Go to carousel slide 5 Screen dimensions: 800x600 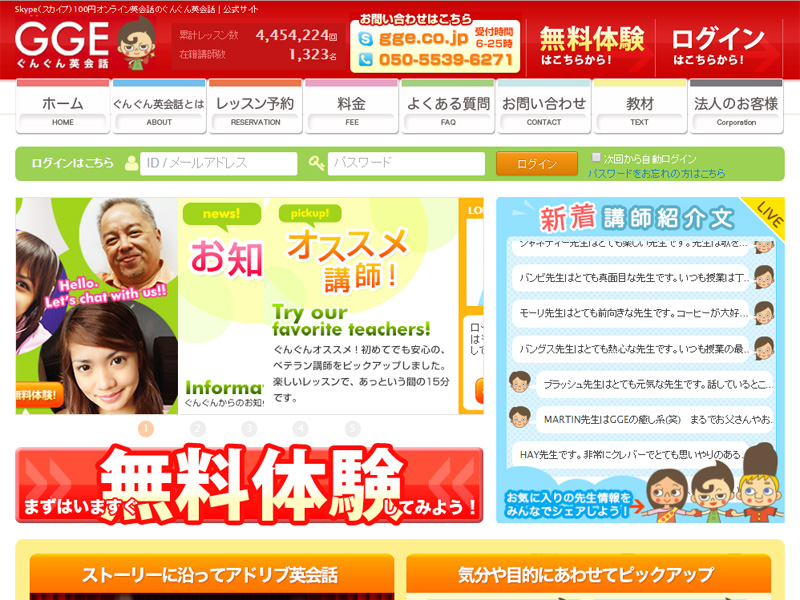pos(352,429)
